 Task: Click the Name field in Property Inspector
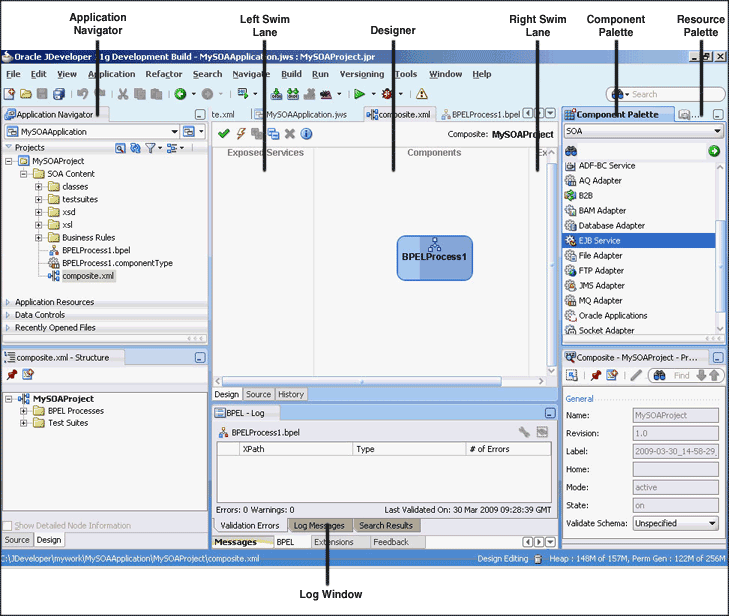pyautogui.click(x=675, y=415)
